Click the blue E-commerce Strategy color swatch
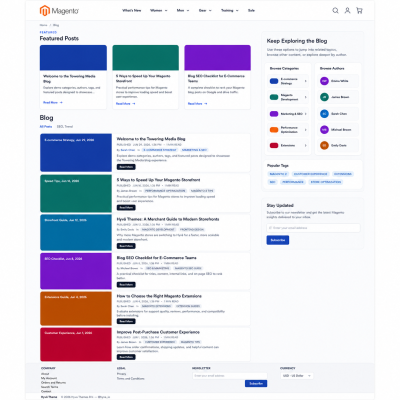 pos(274,81)
